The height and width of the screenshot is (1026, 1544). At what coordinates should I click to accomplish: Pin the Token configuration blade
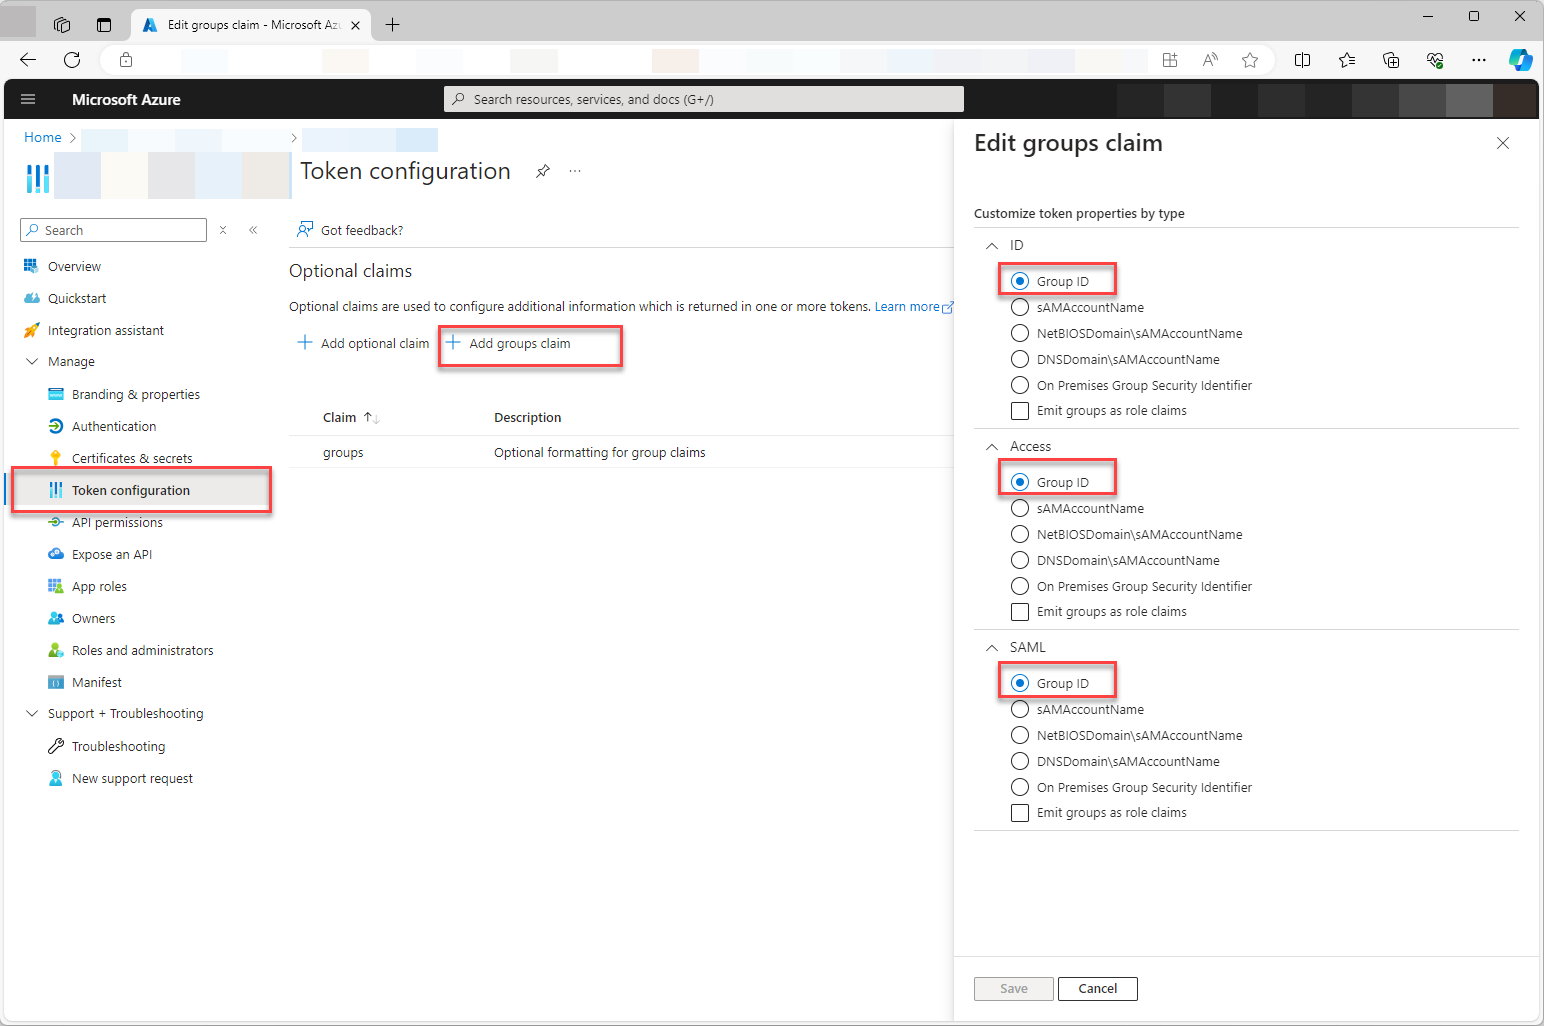click(543, 171)
